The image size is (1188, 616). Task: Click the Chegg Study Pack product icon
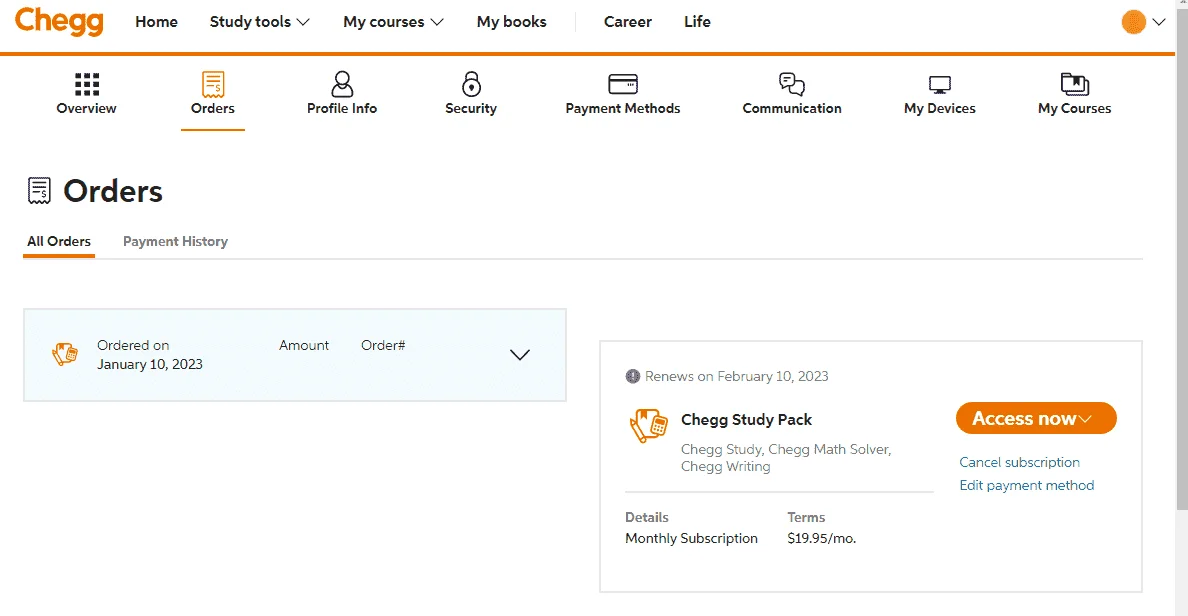coord(649,426)
